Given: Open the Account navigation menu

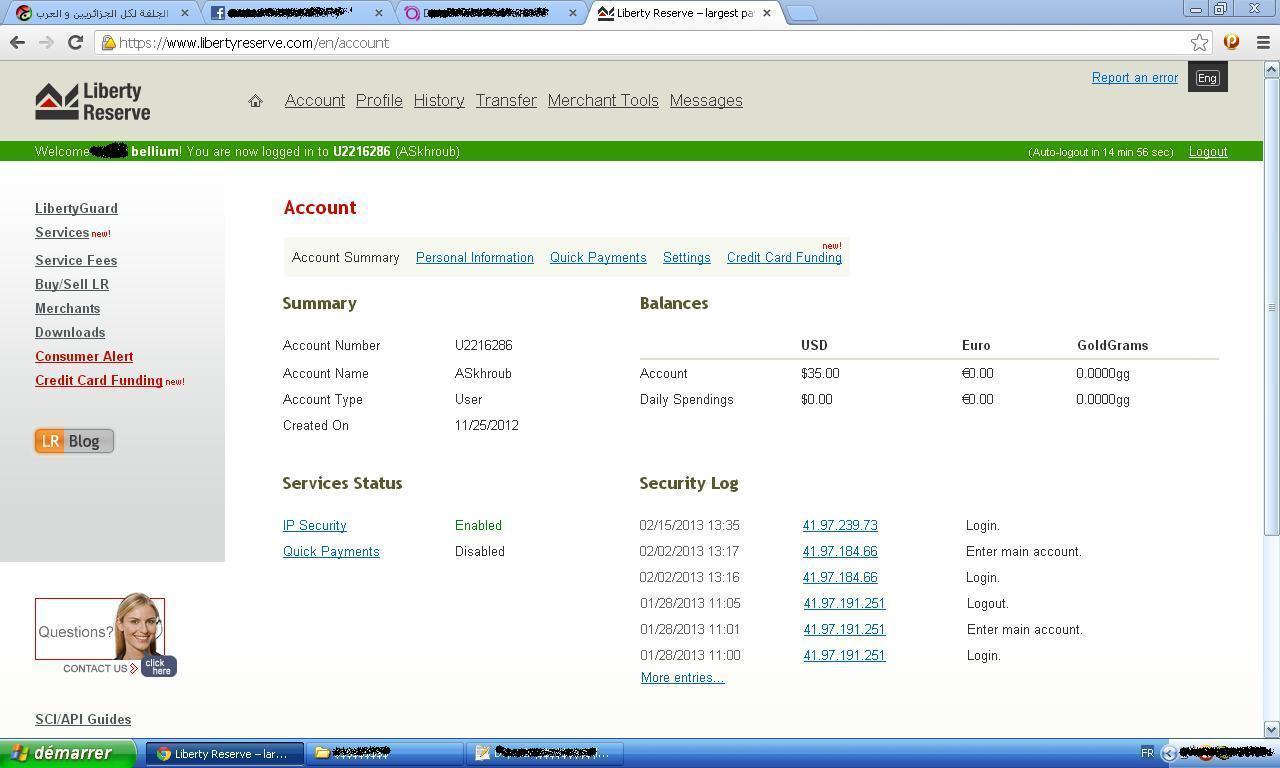Looking at the screenshot, I should [315, 100].
